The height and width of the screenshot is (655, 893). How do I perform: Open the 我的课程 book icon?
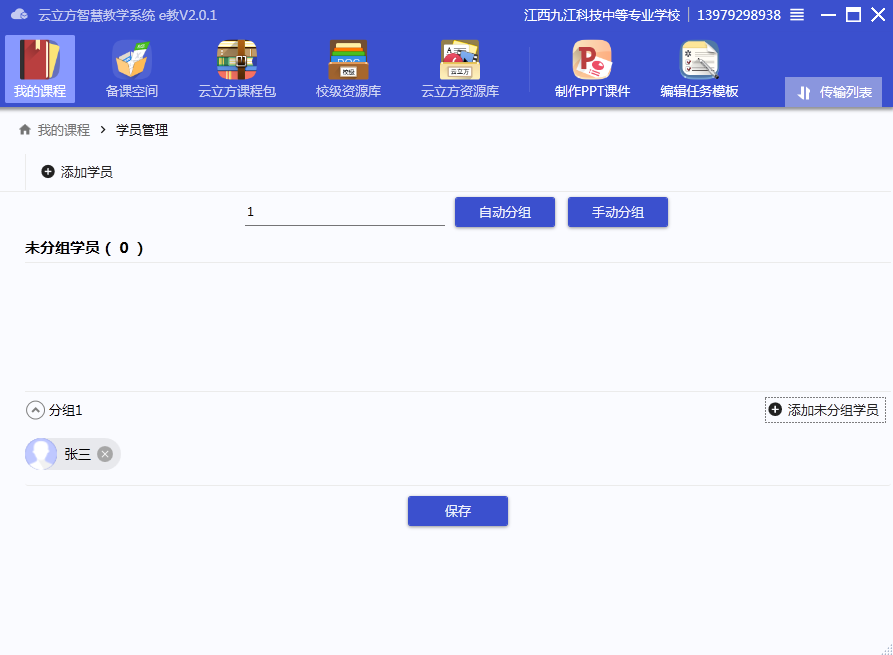[40, 61]
